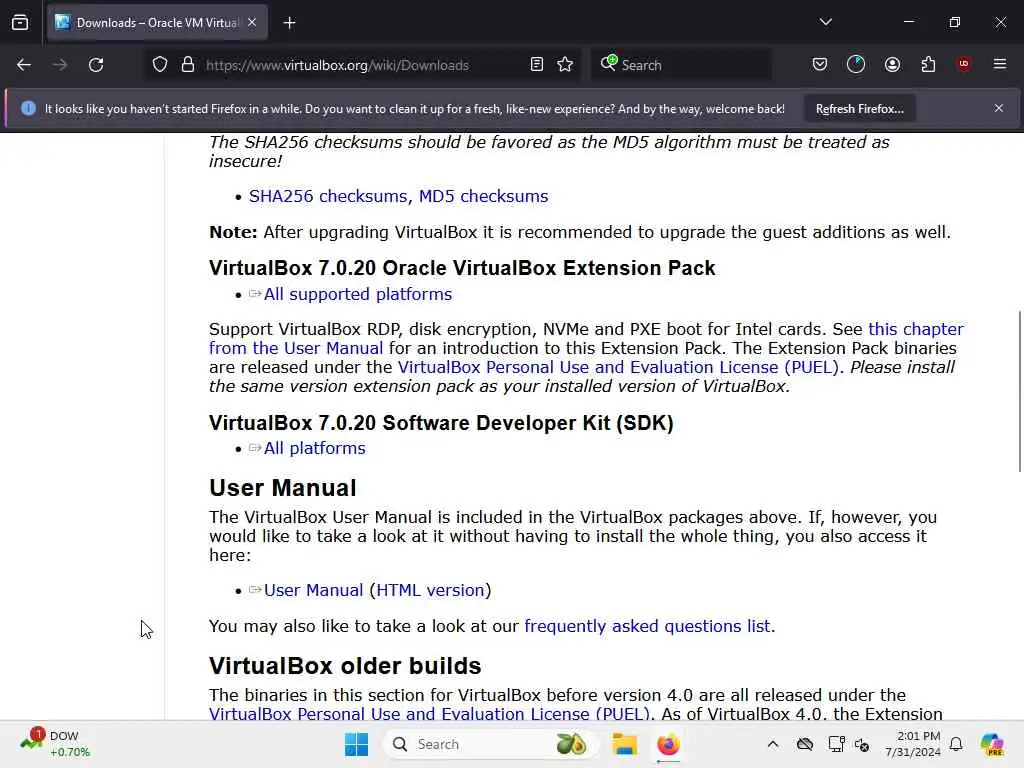This screenshot has width=1024, height=768.
Task: Show hidden system tray icons chevron
Action: 773,744
